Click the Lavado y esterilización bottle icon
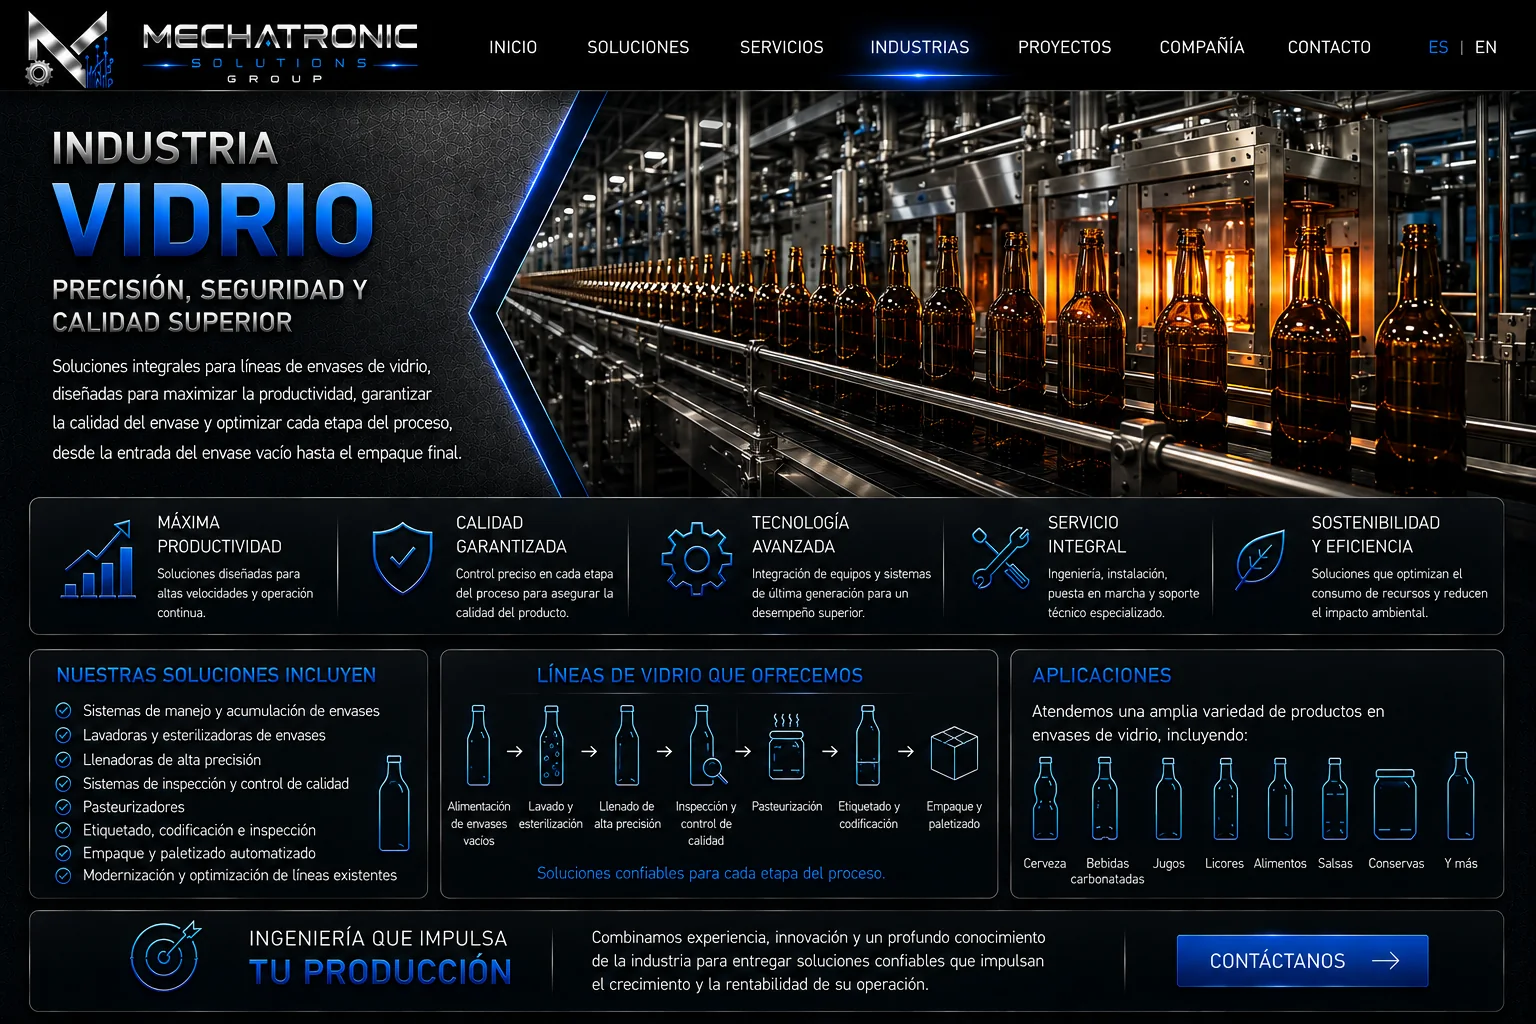Image resolution: width=1536 pixels, height=1024 pixels. [551, 746]
